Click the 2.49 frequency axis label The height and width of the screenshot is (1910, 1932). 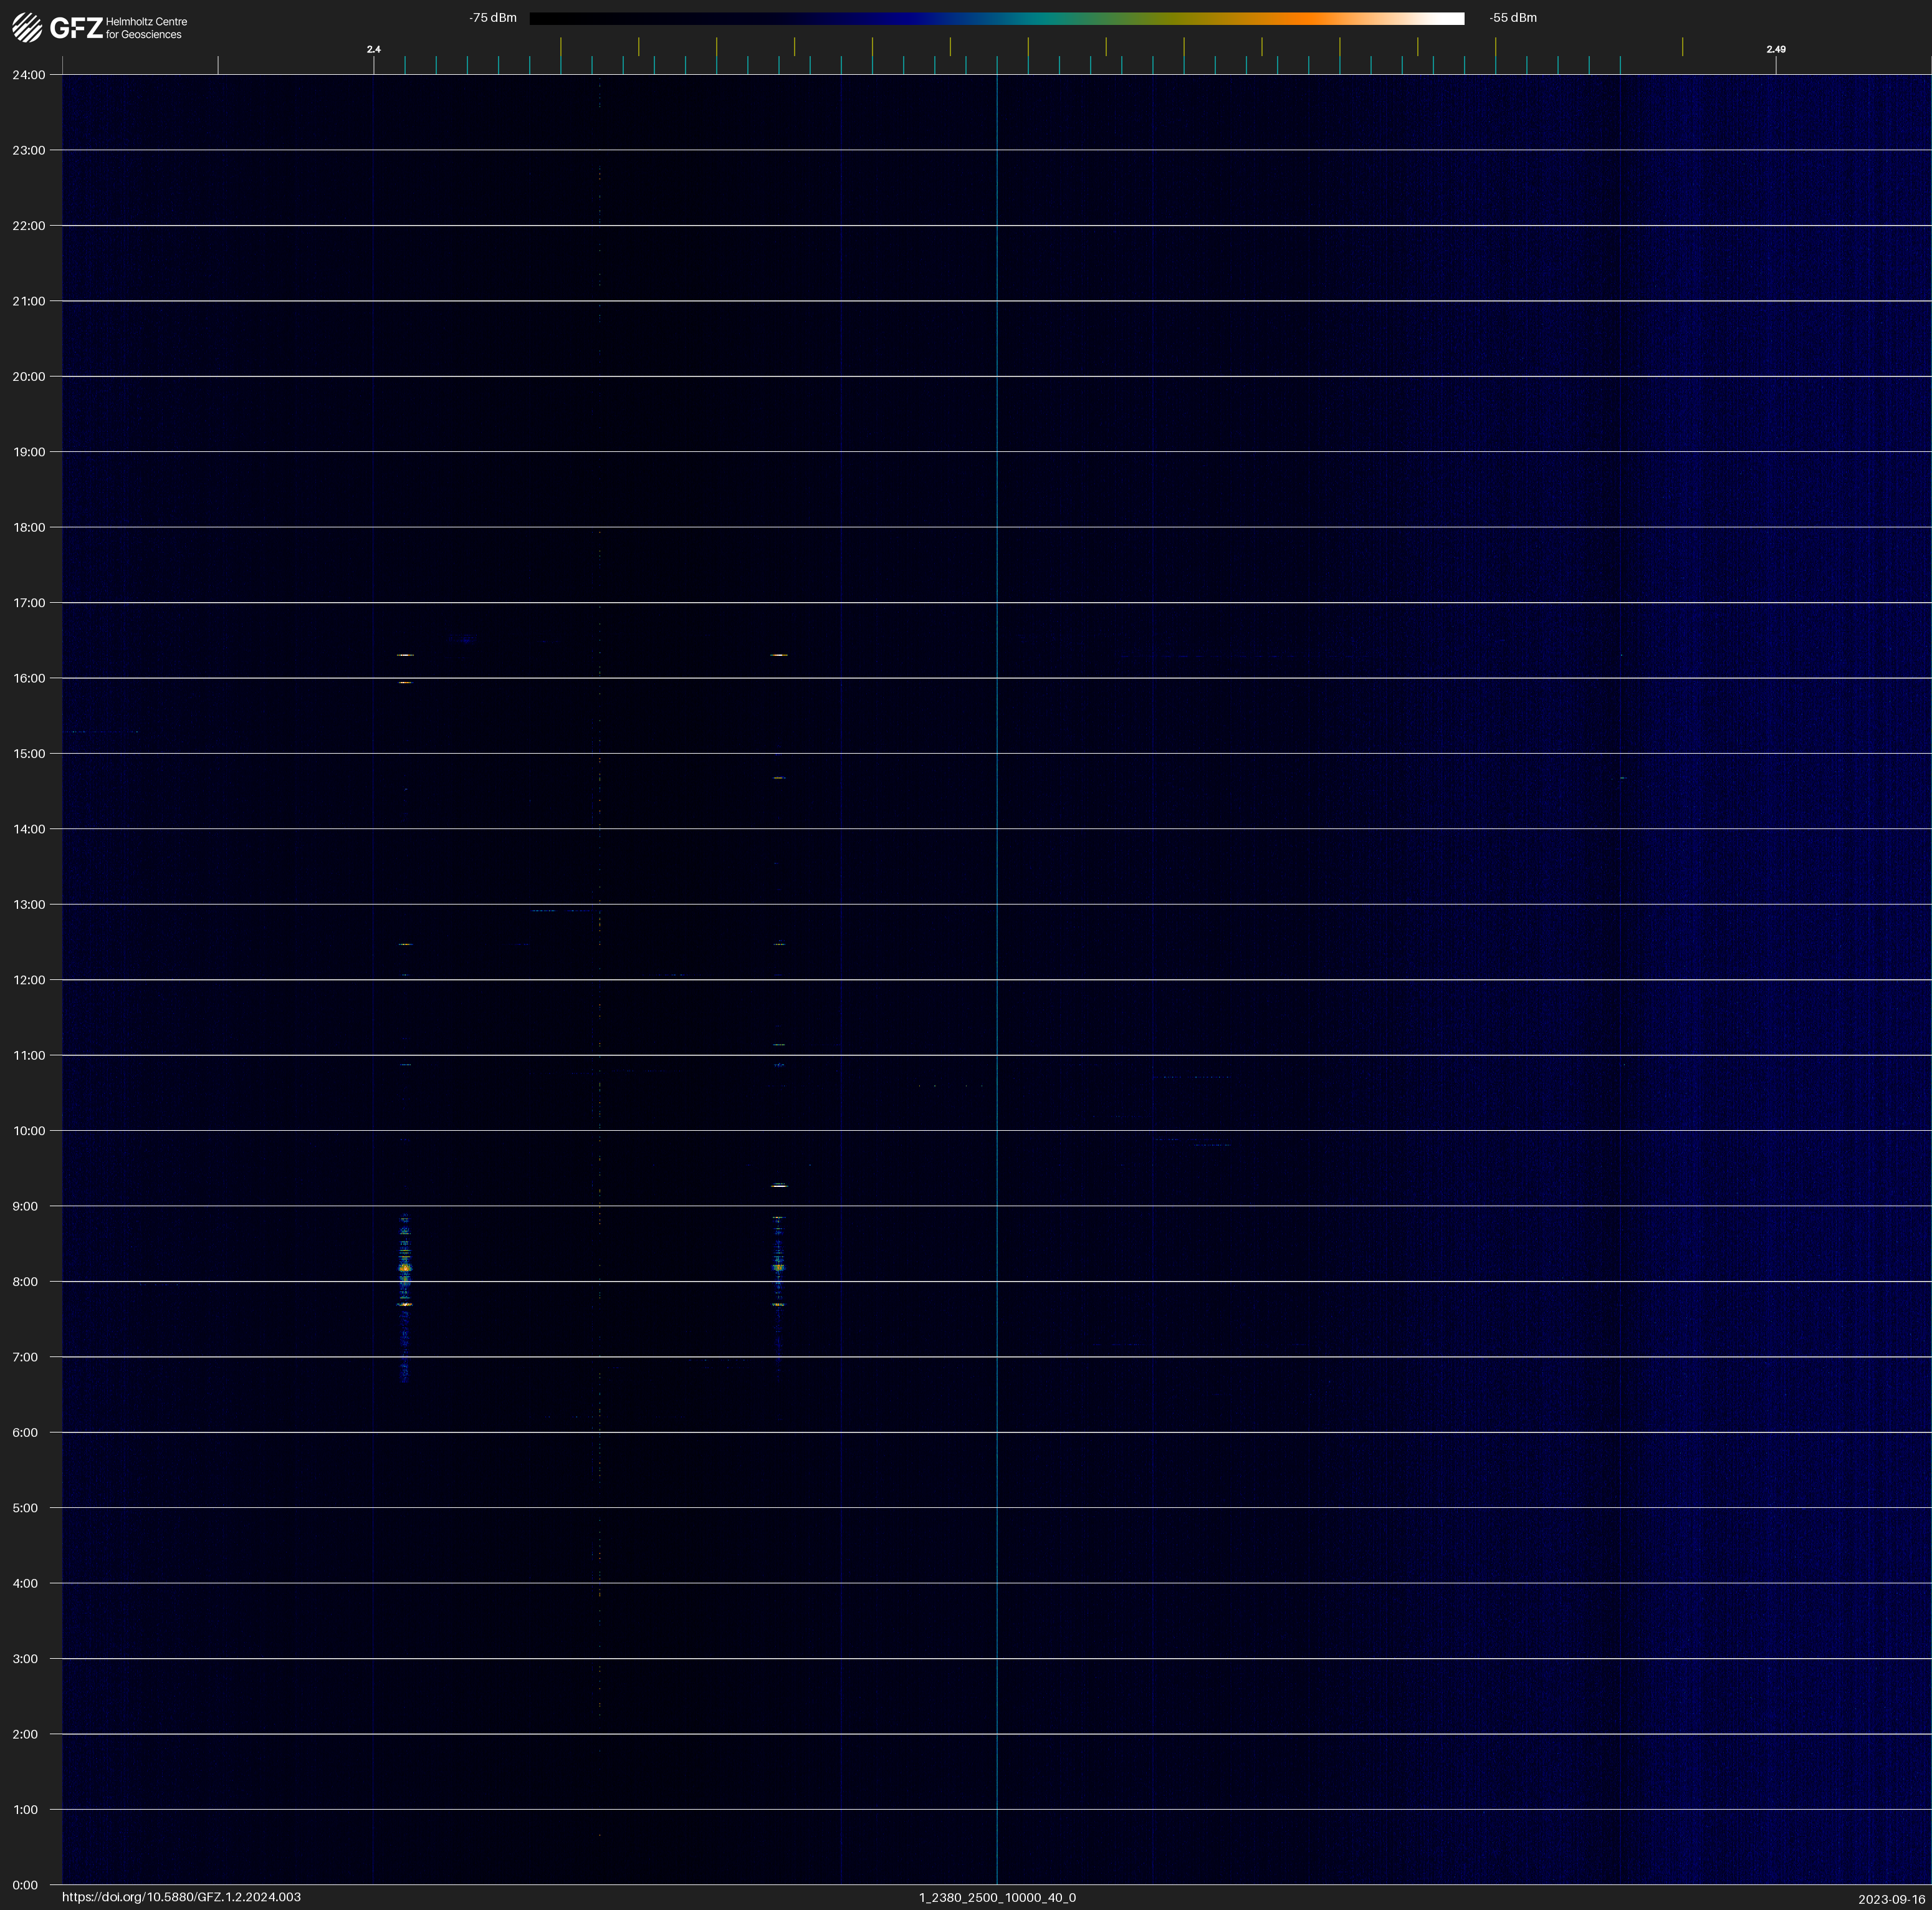[x=1775, y=49]
